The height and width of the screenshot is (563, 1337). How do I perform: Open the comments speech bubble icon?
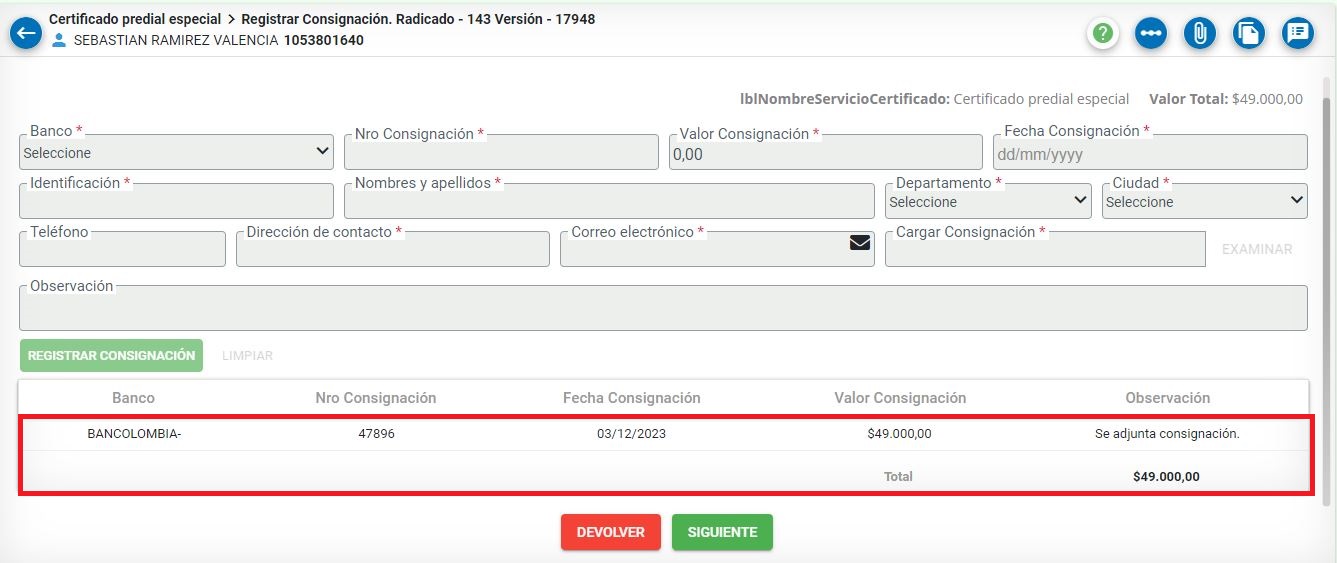click(1297, 33)
